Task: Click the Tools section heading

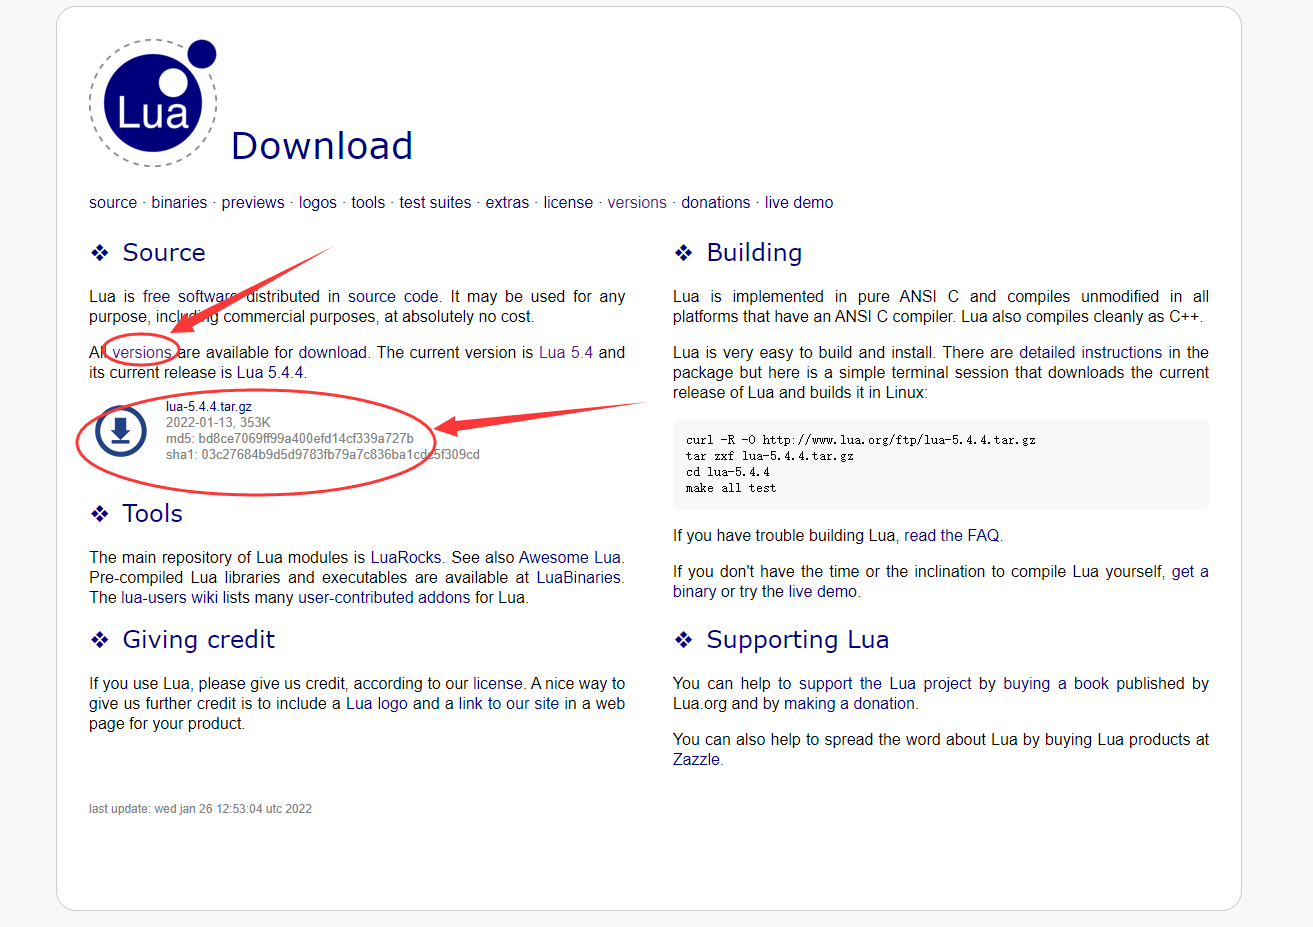Action: click(152, 513)
